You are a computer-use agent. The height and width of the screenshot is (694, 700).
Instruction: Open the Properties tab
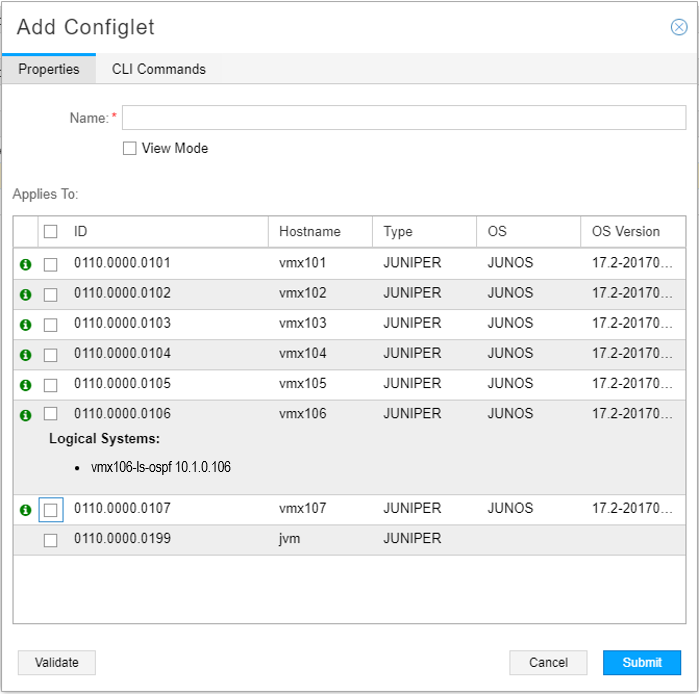tap(49, 69)
